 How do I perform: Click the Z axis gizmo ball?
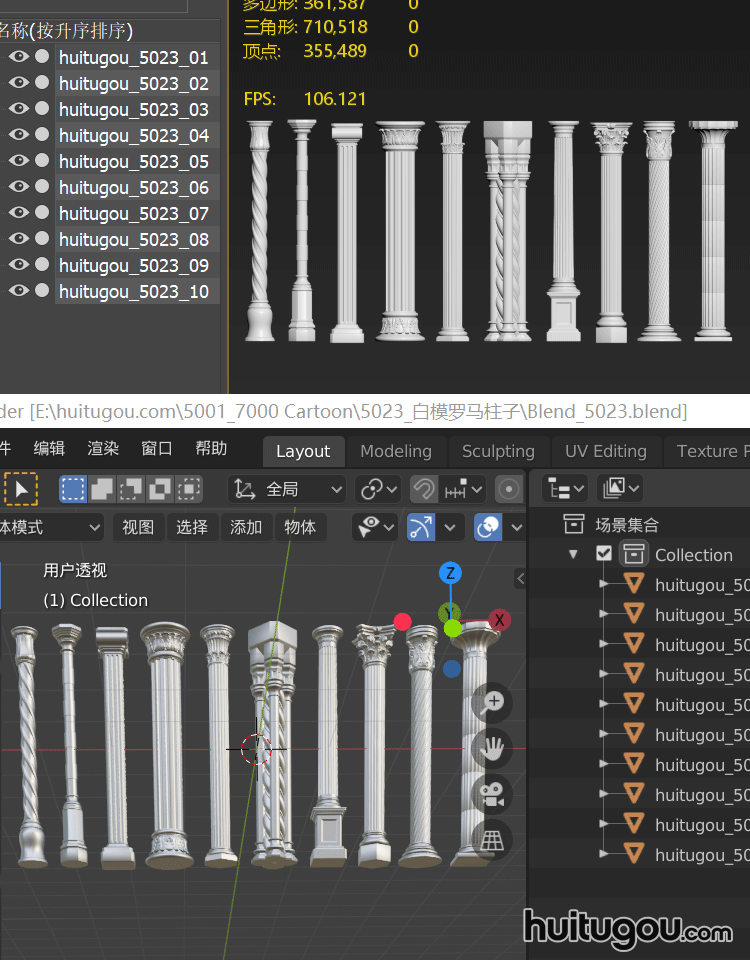pos(451,573)
